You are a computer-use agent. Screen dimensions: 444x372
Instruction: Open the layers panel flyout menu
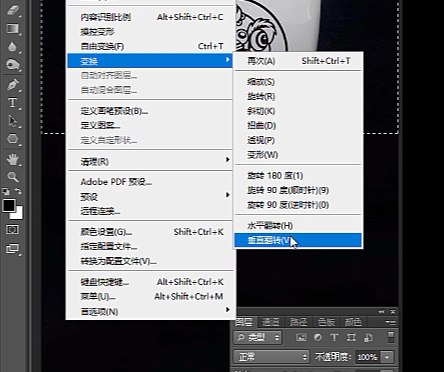[x=390, y=322]
